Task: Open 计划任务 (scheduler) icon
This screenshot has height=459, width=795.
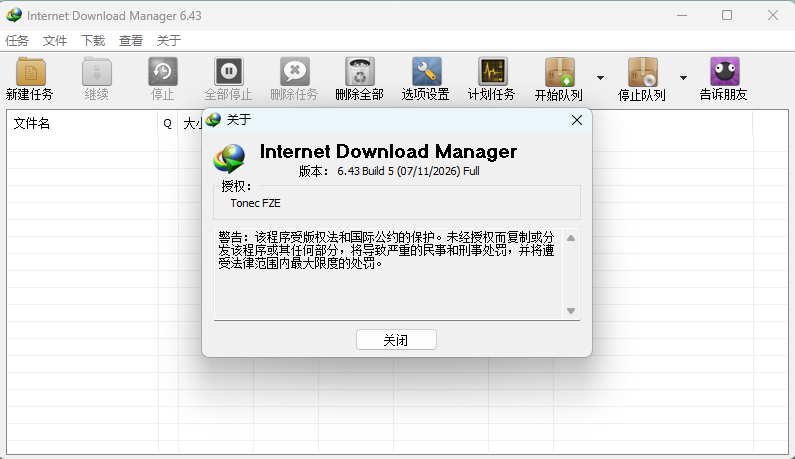Action: (x=492, y=72)
